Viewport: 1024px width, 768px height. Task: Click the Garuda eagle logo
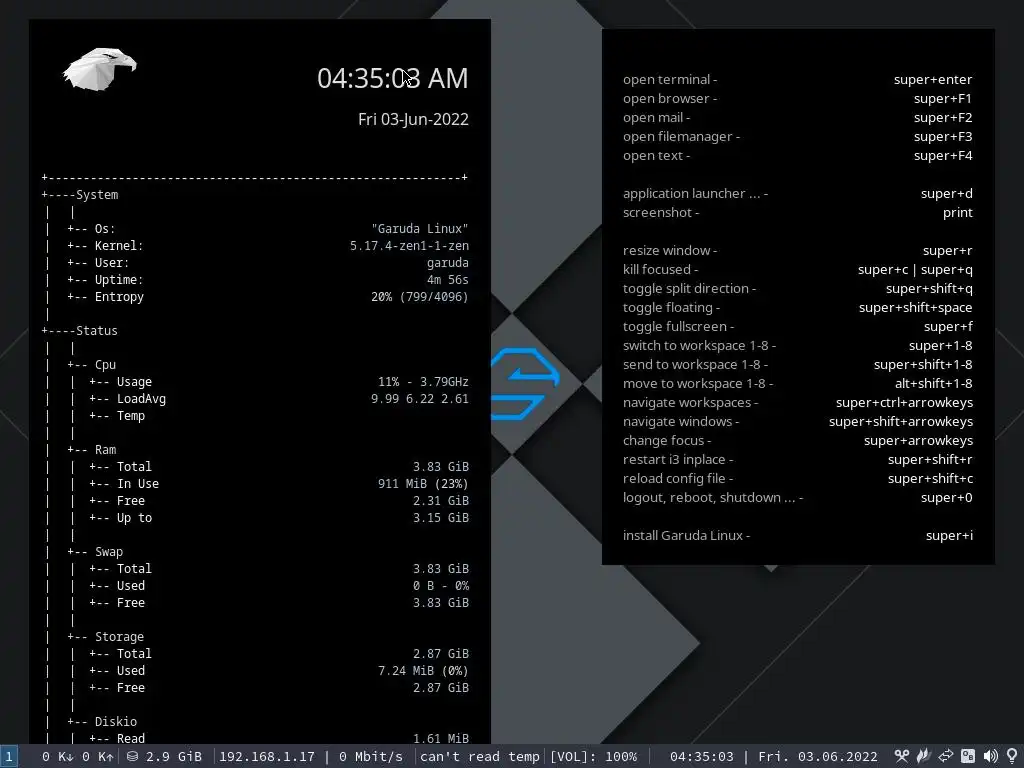[99, 69]
